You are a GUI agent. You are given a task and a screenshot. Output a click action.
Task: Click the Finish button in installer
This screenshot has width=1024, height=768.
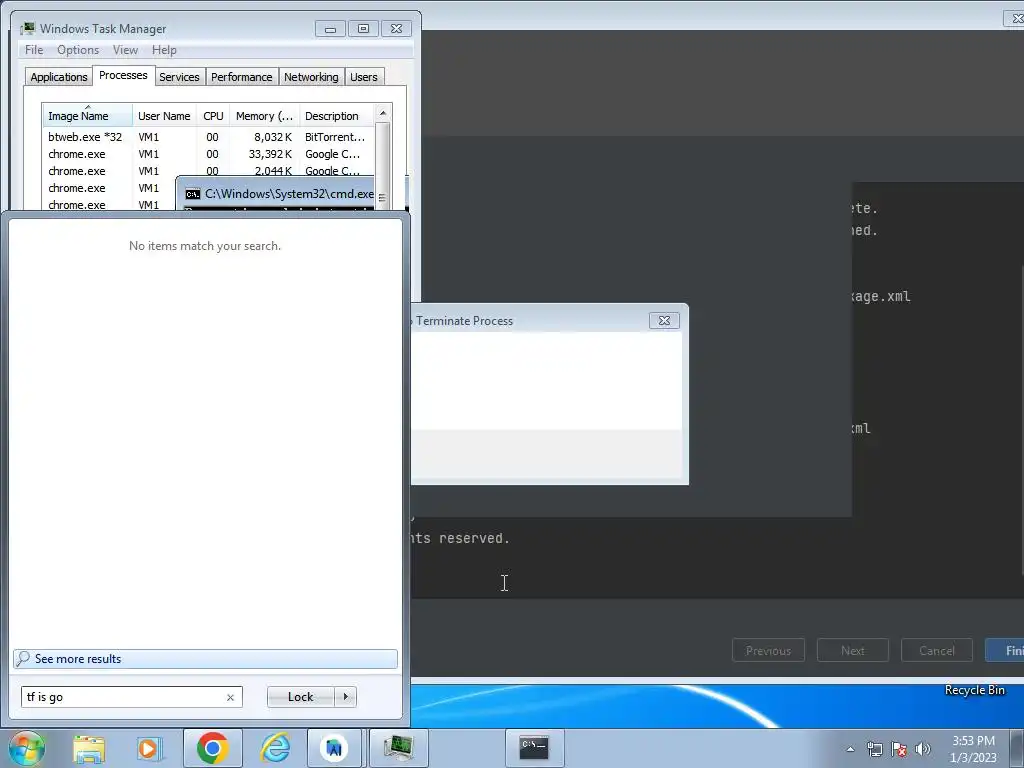[x=1006, y=650]
